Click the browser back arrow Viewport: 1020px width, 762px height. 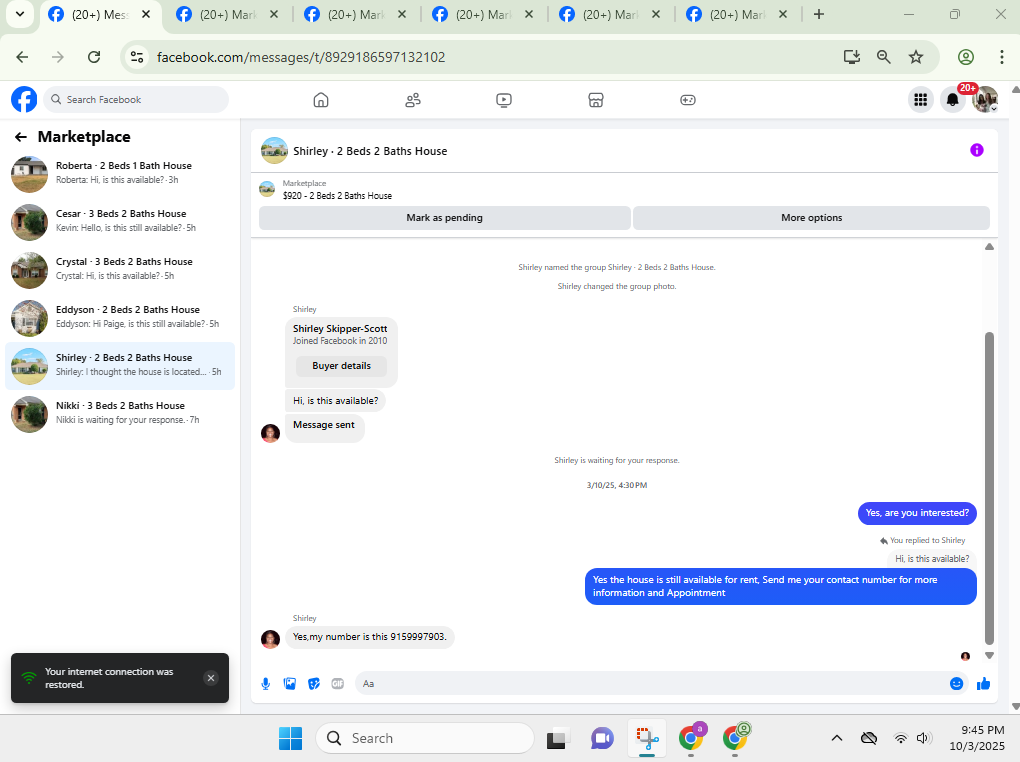pos(22,57)
